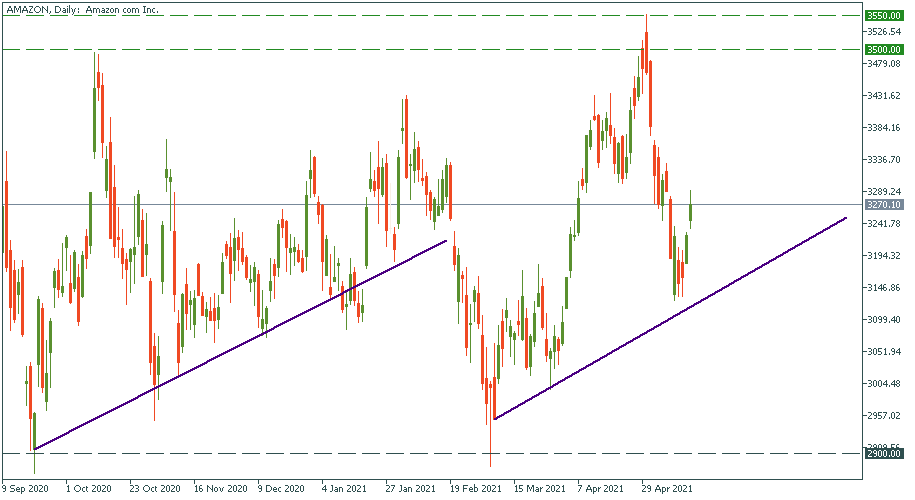Image resolution: width=915 pixels, height=500 pixels.
Task: Click the last green candlestick on the chart
Action: click(691, 211)
